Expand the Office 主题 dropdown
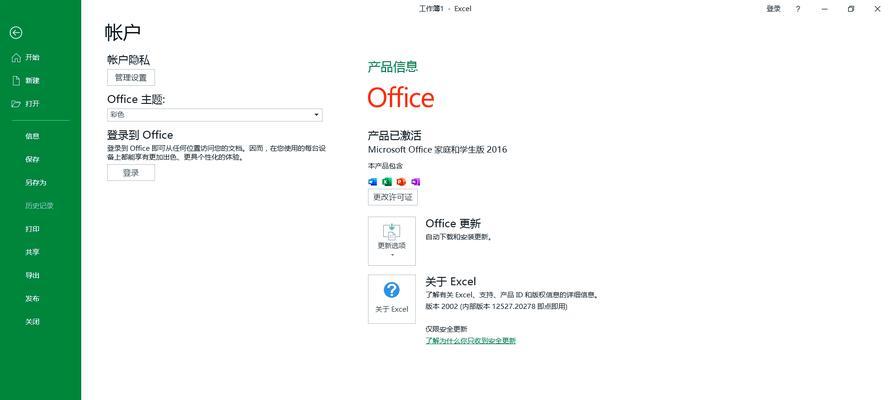 click(215, 115)
